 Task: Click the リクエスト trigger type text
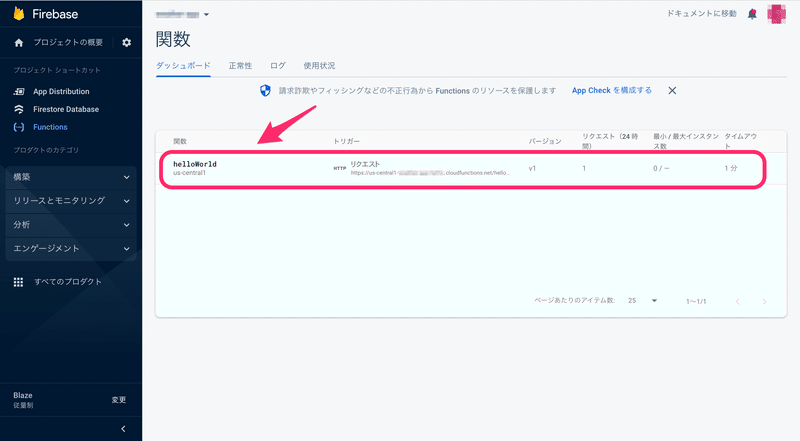365,164
